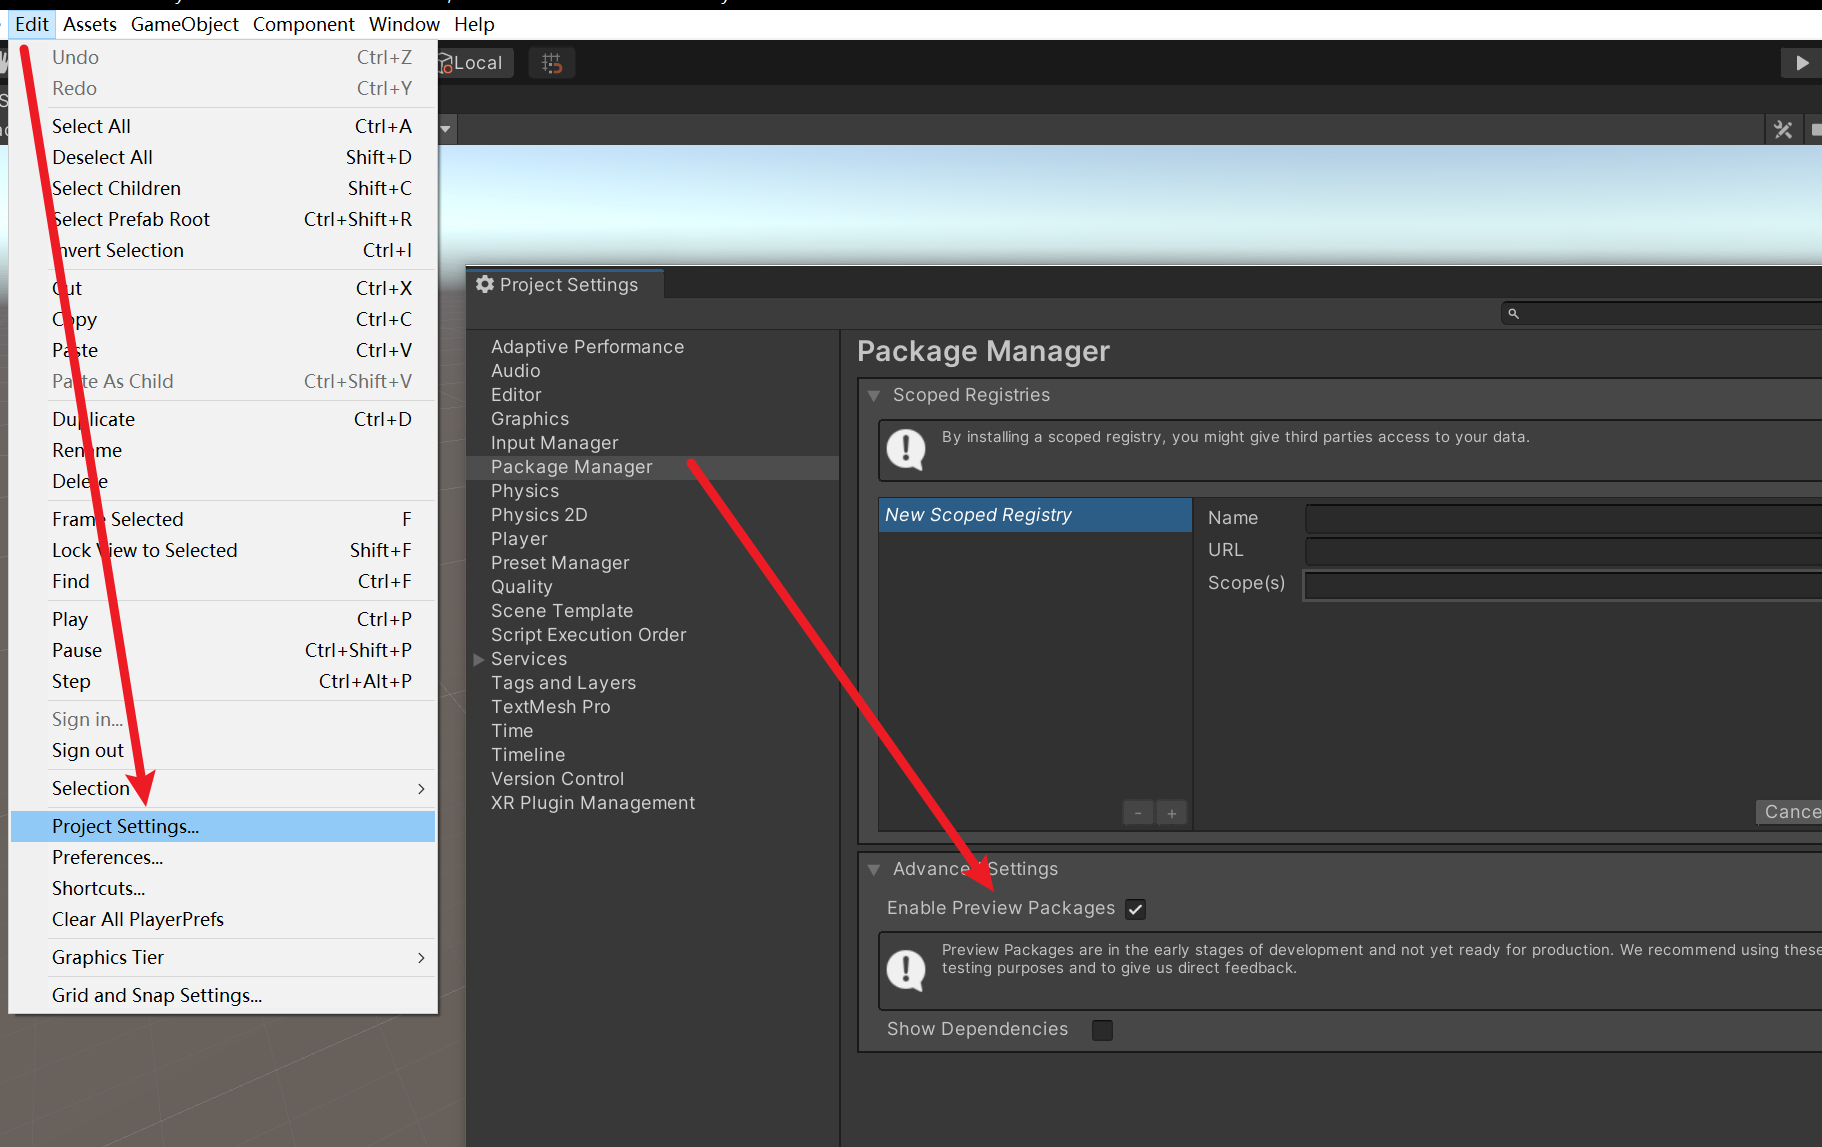Choose Lock View to Selected
Image resolution: width=1822 pixels, height=1147 pixels.
[x=223, y=551]
